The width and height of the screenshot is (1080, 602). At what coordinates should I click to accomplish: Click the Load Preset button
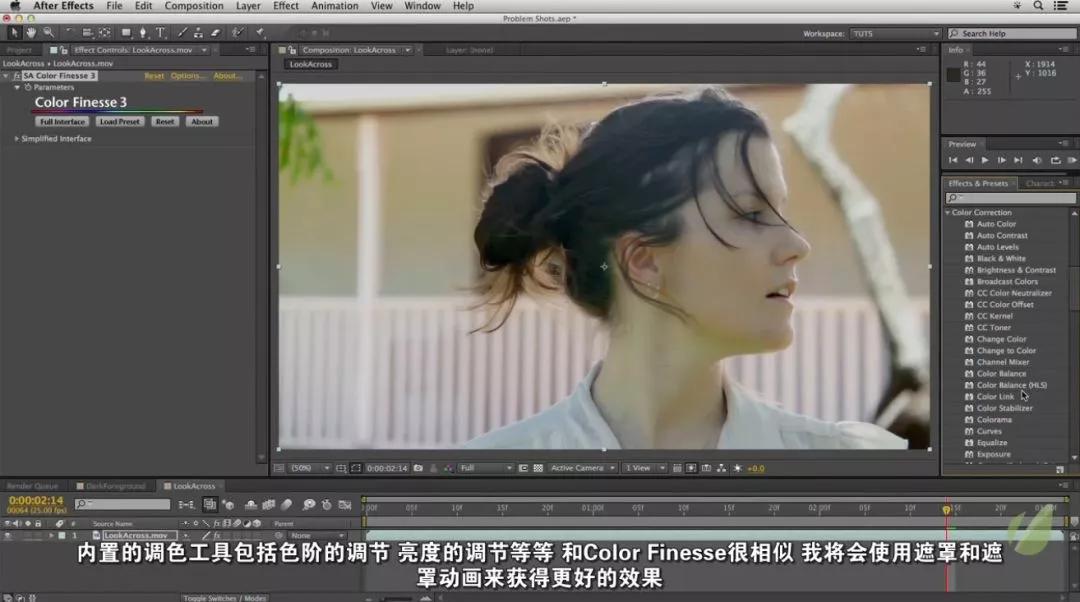click(118, 121)
